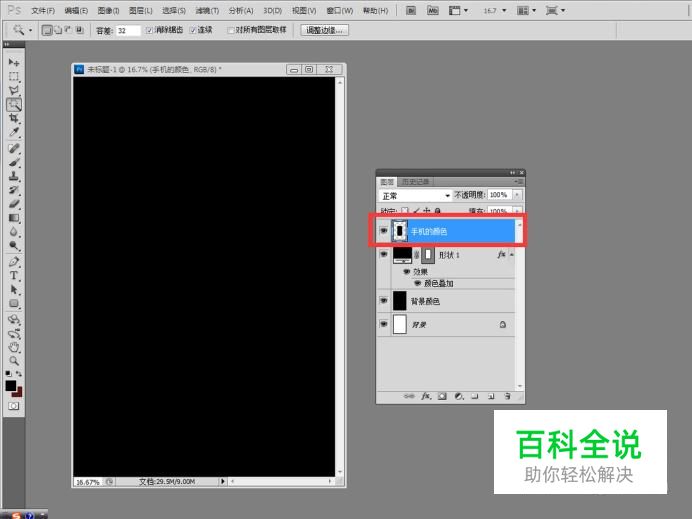This screenshot has height=519, width=692.
Task: Select the Hand tool
Action: click(x=14, y=347)
